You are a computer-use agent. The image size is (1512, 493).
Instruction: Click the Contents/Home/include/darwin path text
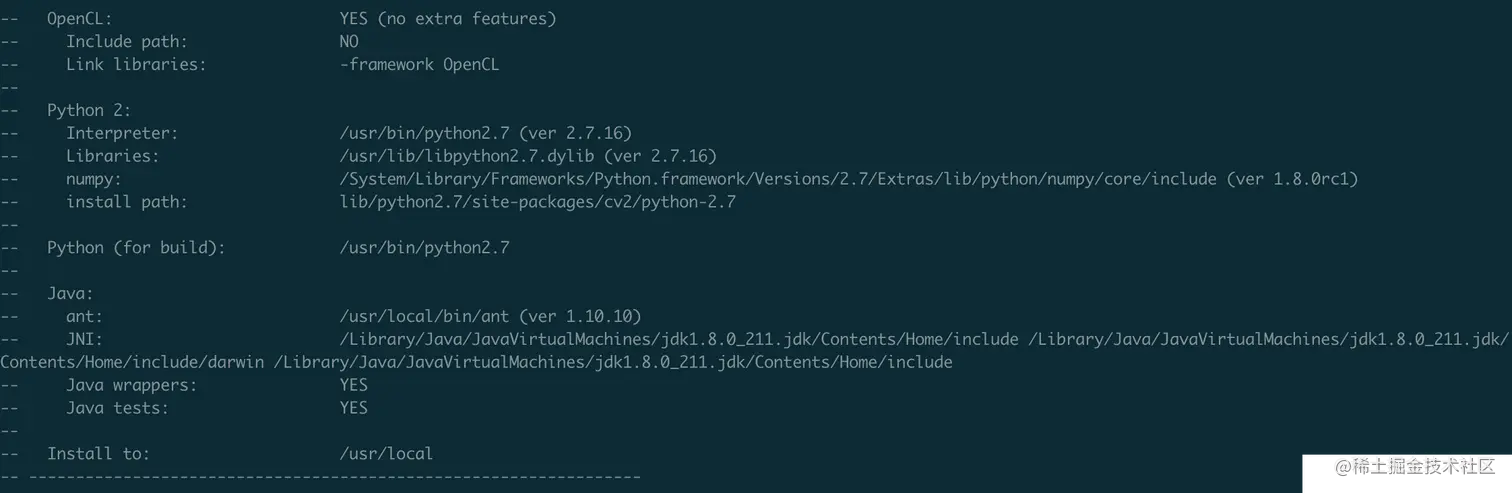136,362
